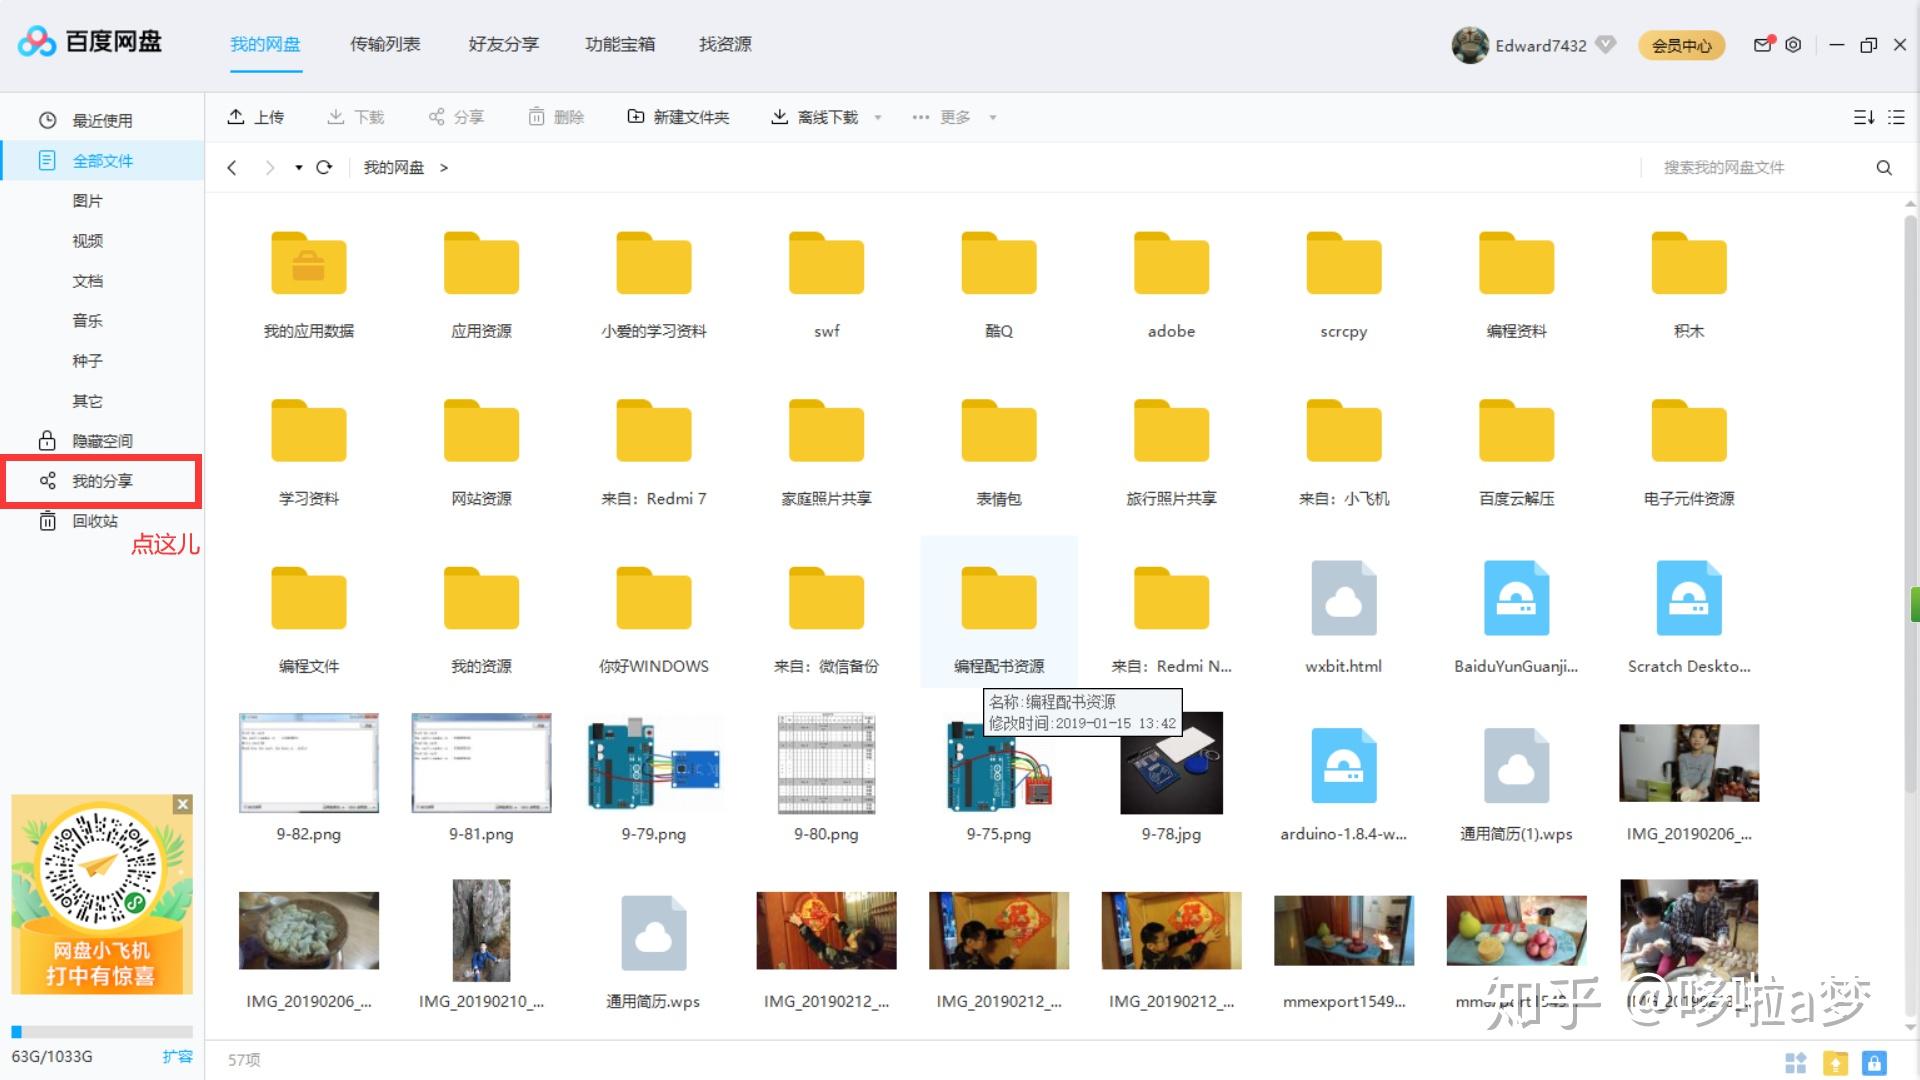Image resolution: width=1920 pixels, height=1080 pixels.
Task: Select the wxbit.html file
Action: pyautogui.click(x=1343, y=616)
